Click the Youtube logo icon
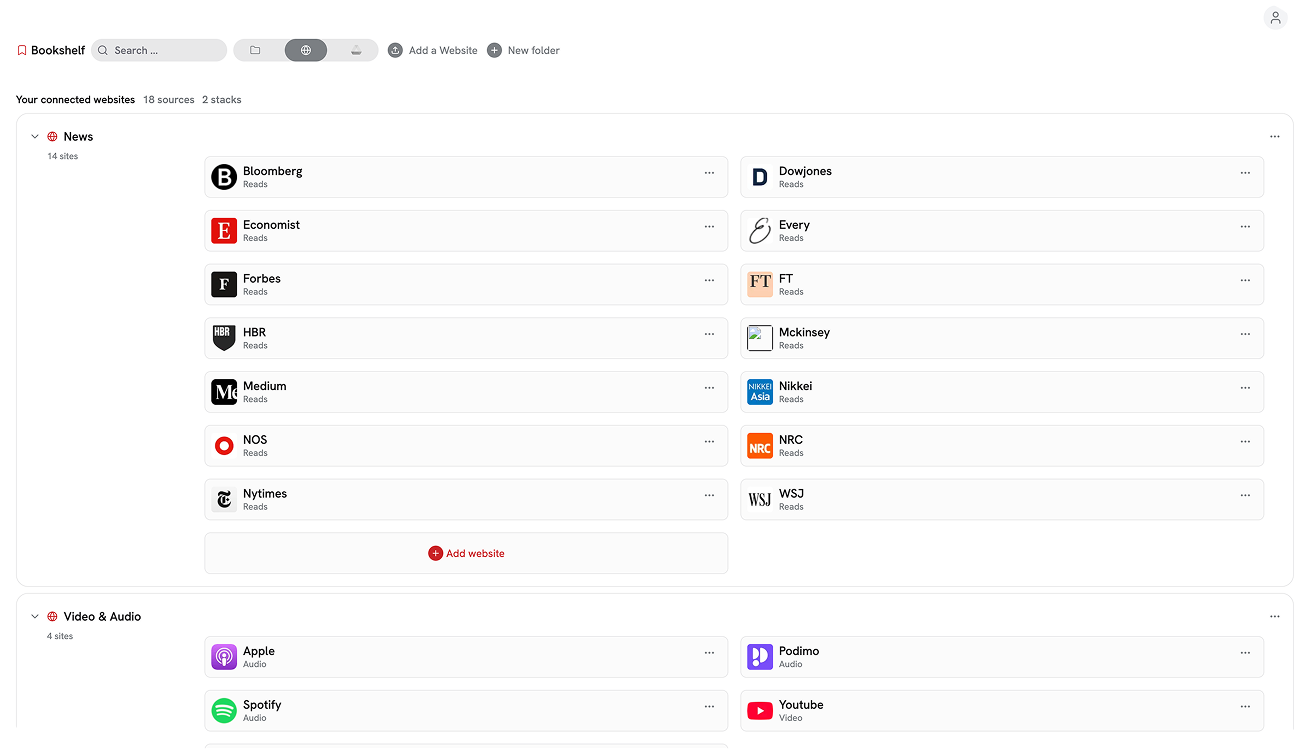The height and width of the screenshot is (749, 1312). 760,711
